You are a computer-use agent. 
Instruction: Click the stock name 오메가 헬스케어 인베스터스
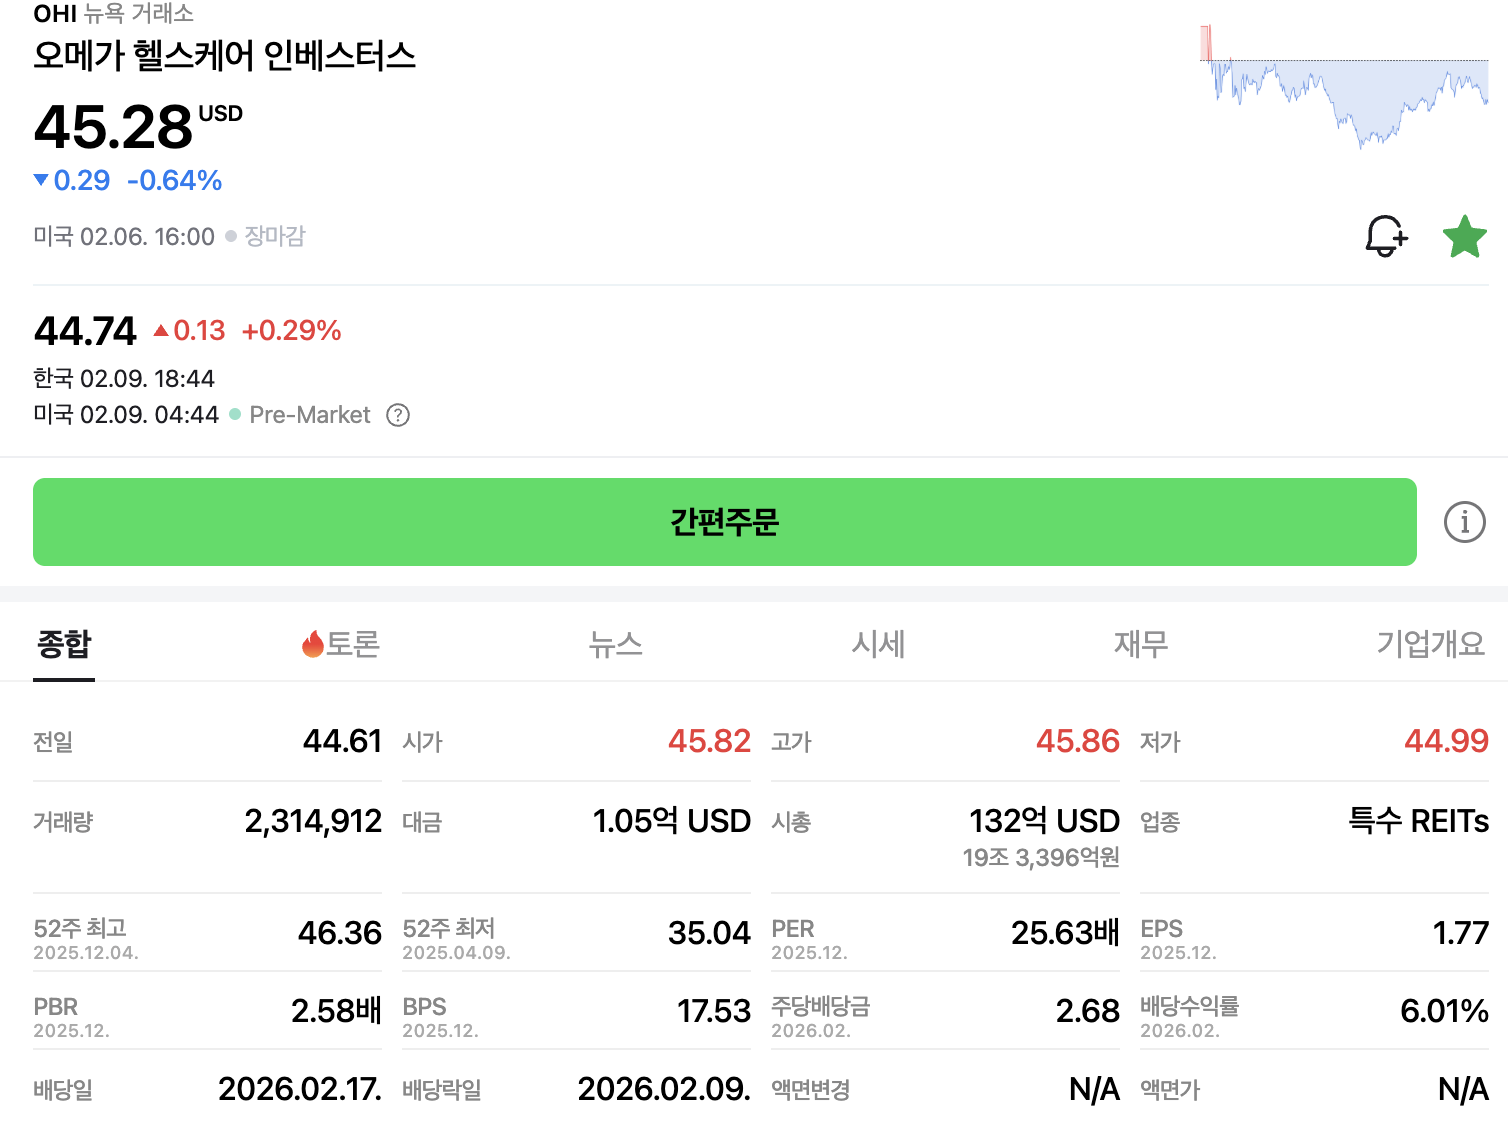coord(224,56)
